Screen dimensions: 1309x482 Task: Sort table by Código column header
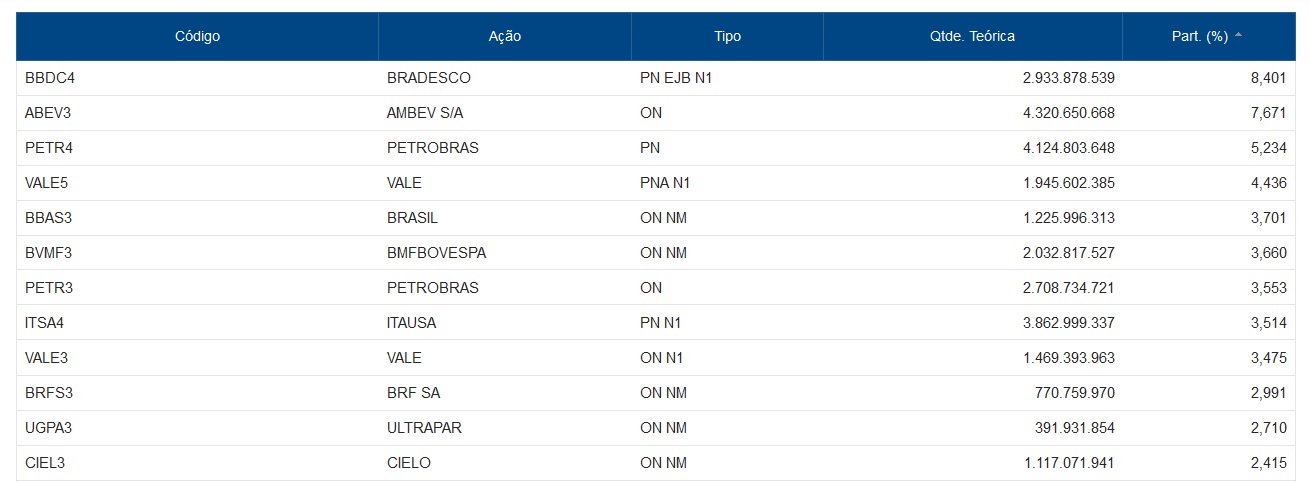pos(197,36)
